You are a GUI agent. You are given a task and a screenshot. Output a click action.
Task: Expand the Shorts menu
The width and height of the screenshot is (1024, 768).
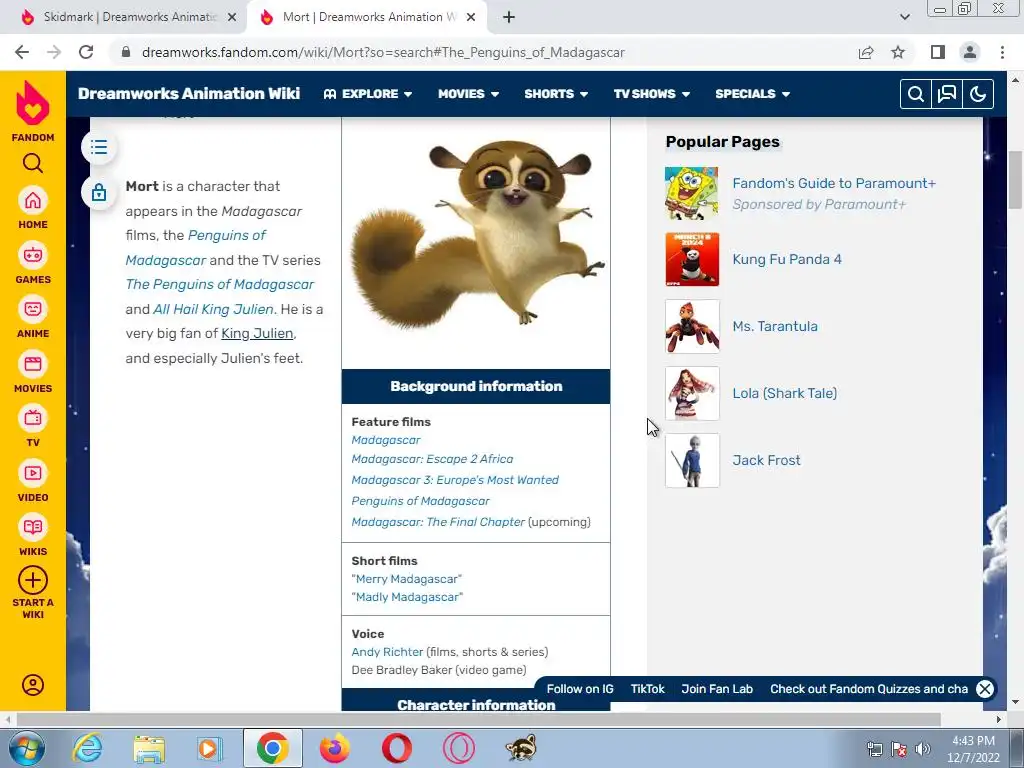point(556,94)
